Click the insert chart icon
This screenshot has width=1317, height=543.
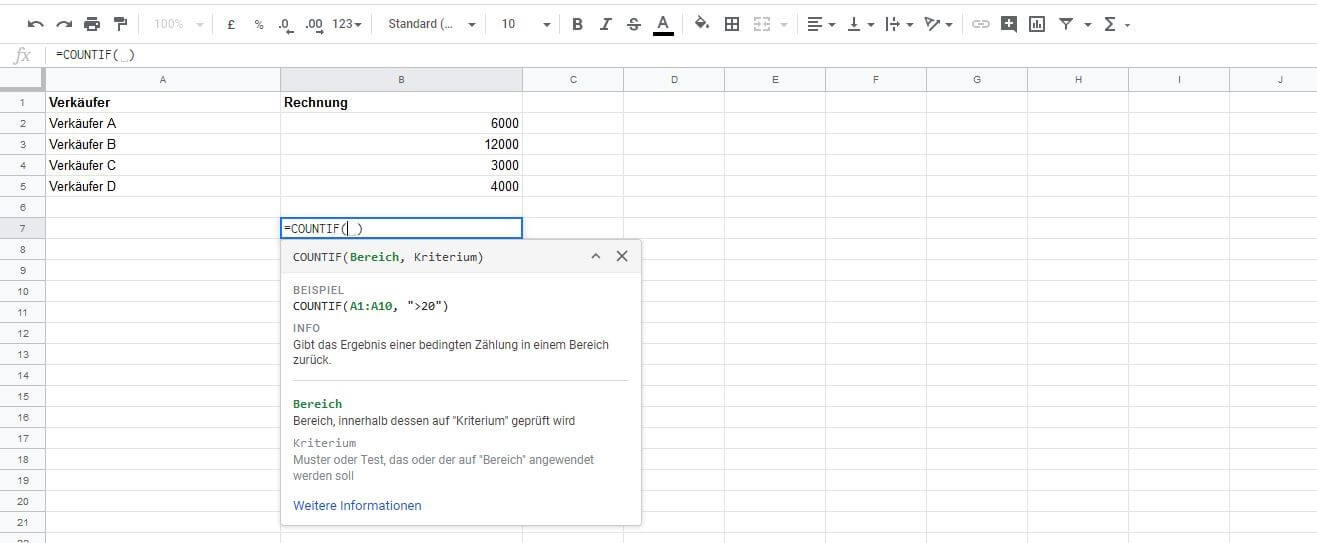tap(1037, 24)
